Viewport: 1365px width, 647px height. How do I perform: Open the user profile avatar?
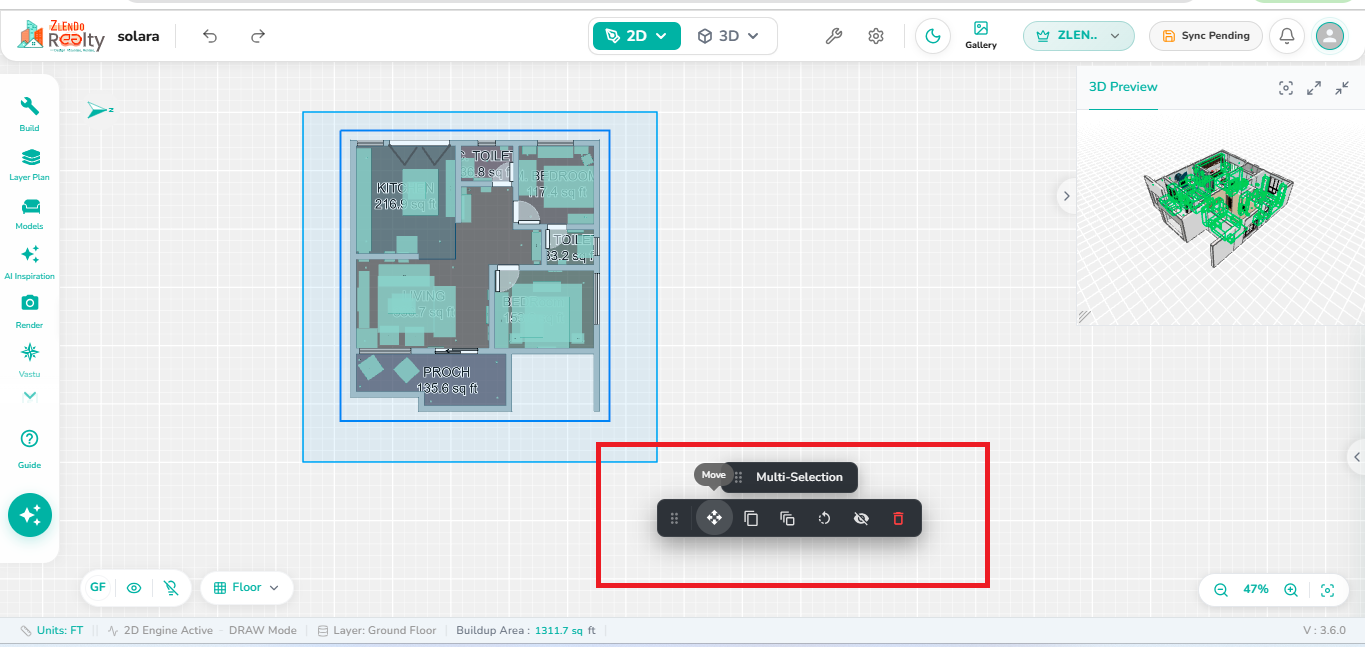[1330, 36]
